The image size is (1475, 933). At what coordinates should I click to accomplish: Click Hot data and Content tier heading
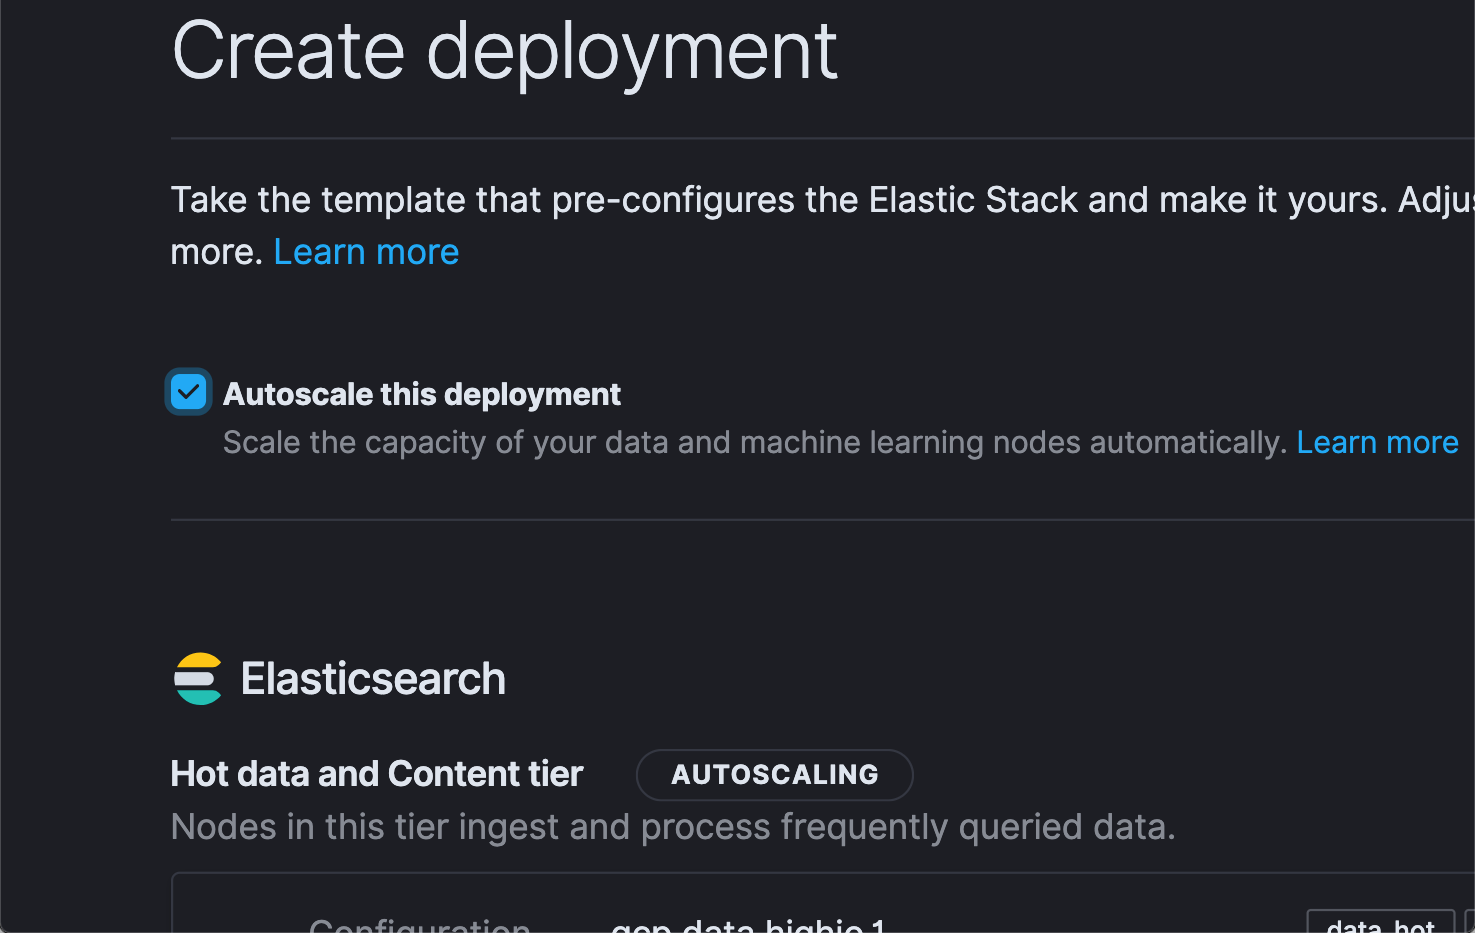click(x=377, y=774)
